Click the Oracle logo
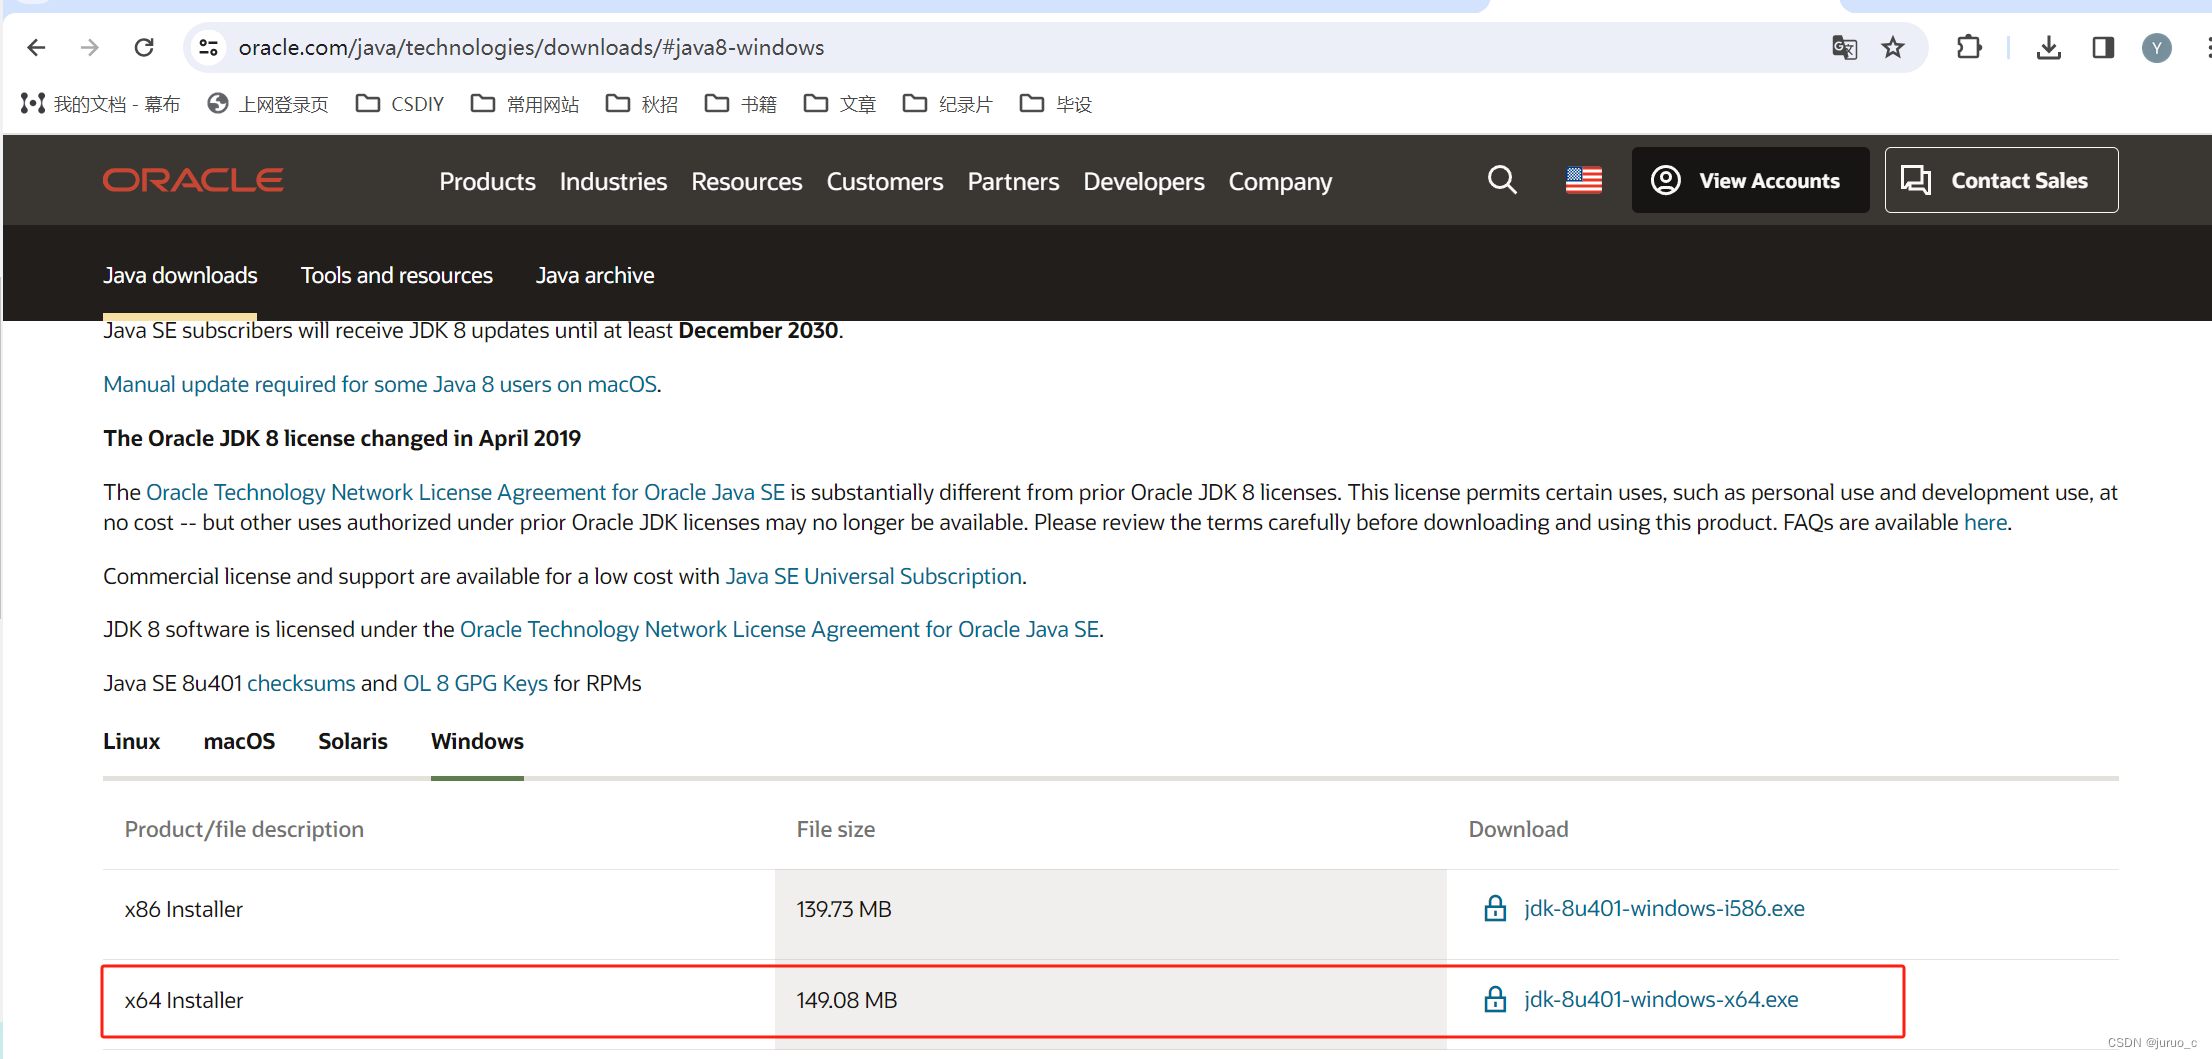The height and width of the screenshot is (1059, 2212). 193,180
